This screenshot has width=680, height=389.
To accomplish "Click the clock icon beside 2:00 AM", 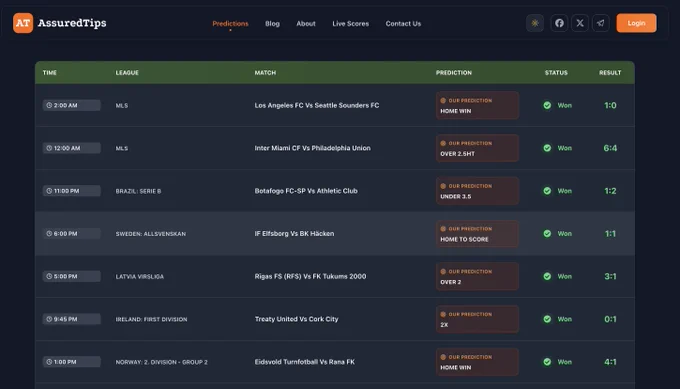I will click(x=49, y=105).
